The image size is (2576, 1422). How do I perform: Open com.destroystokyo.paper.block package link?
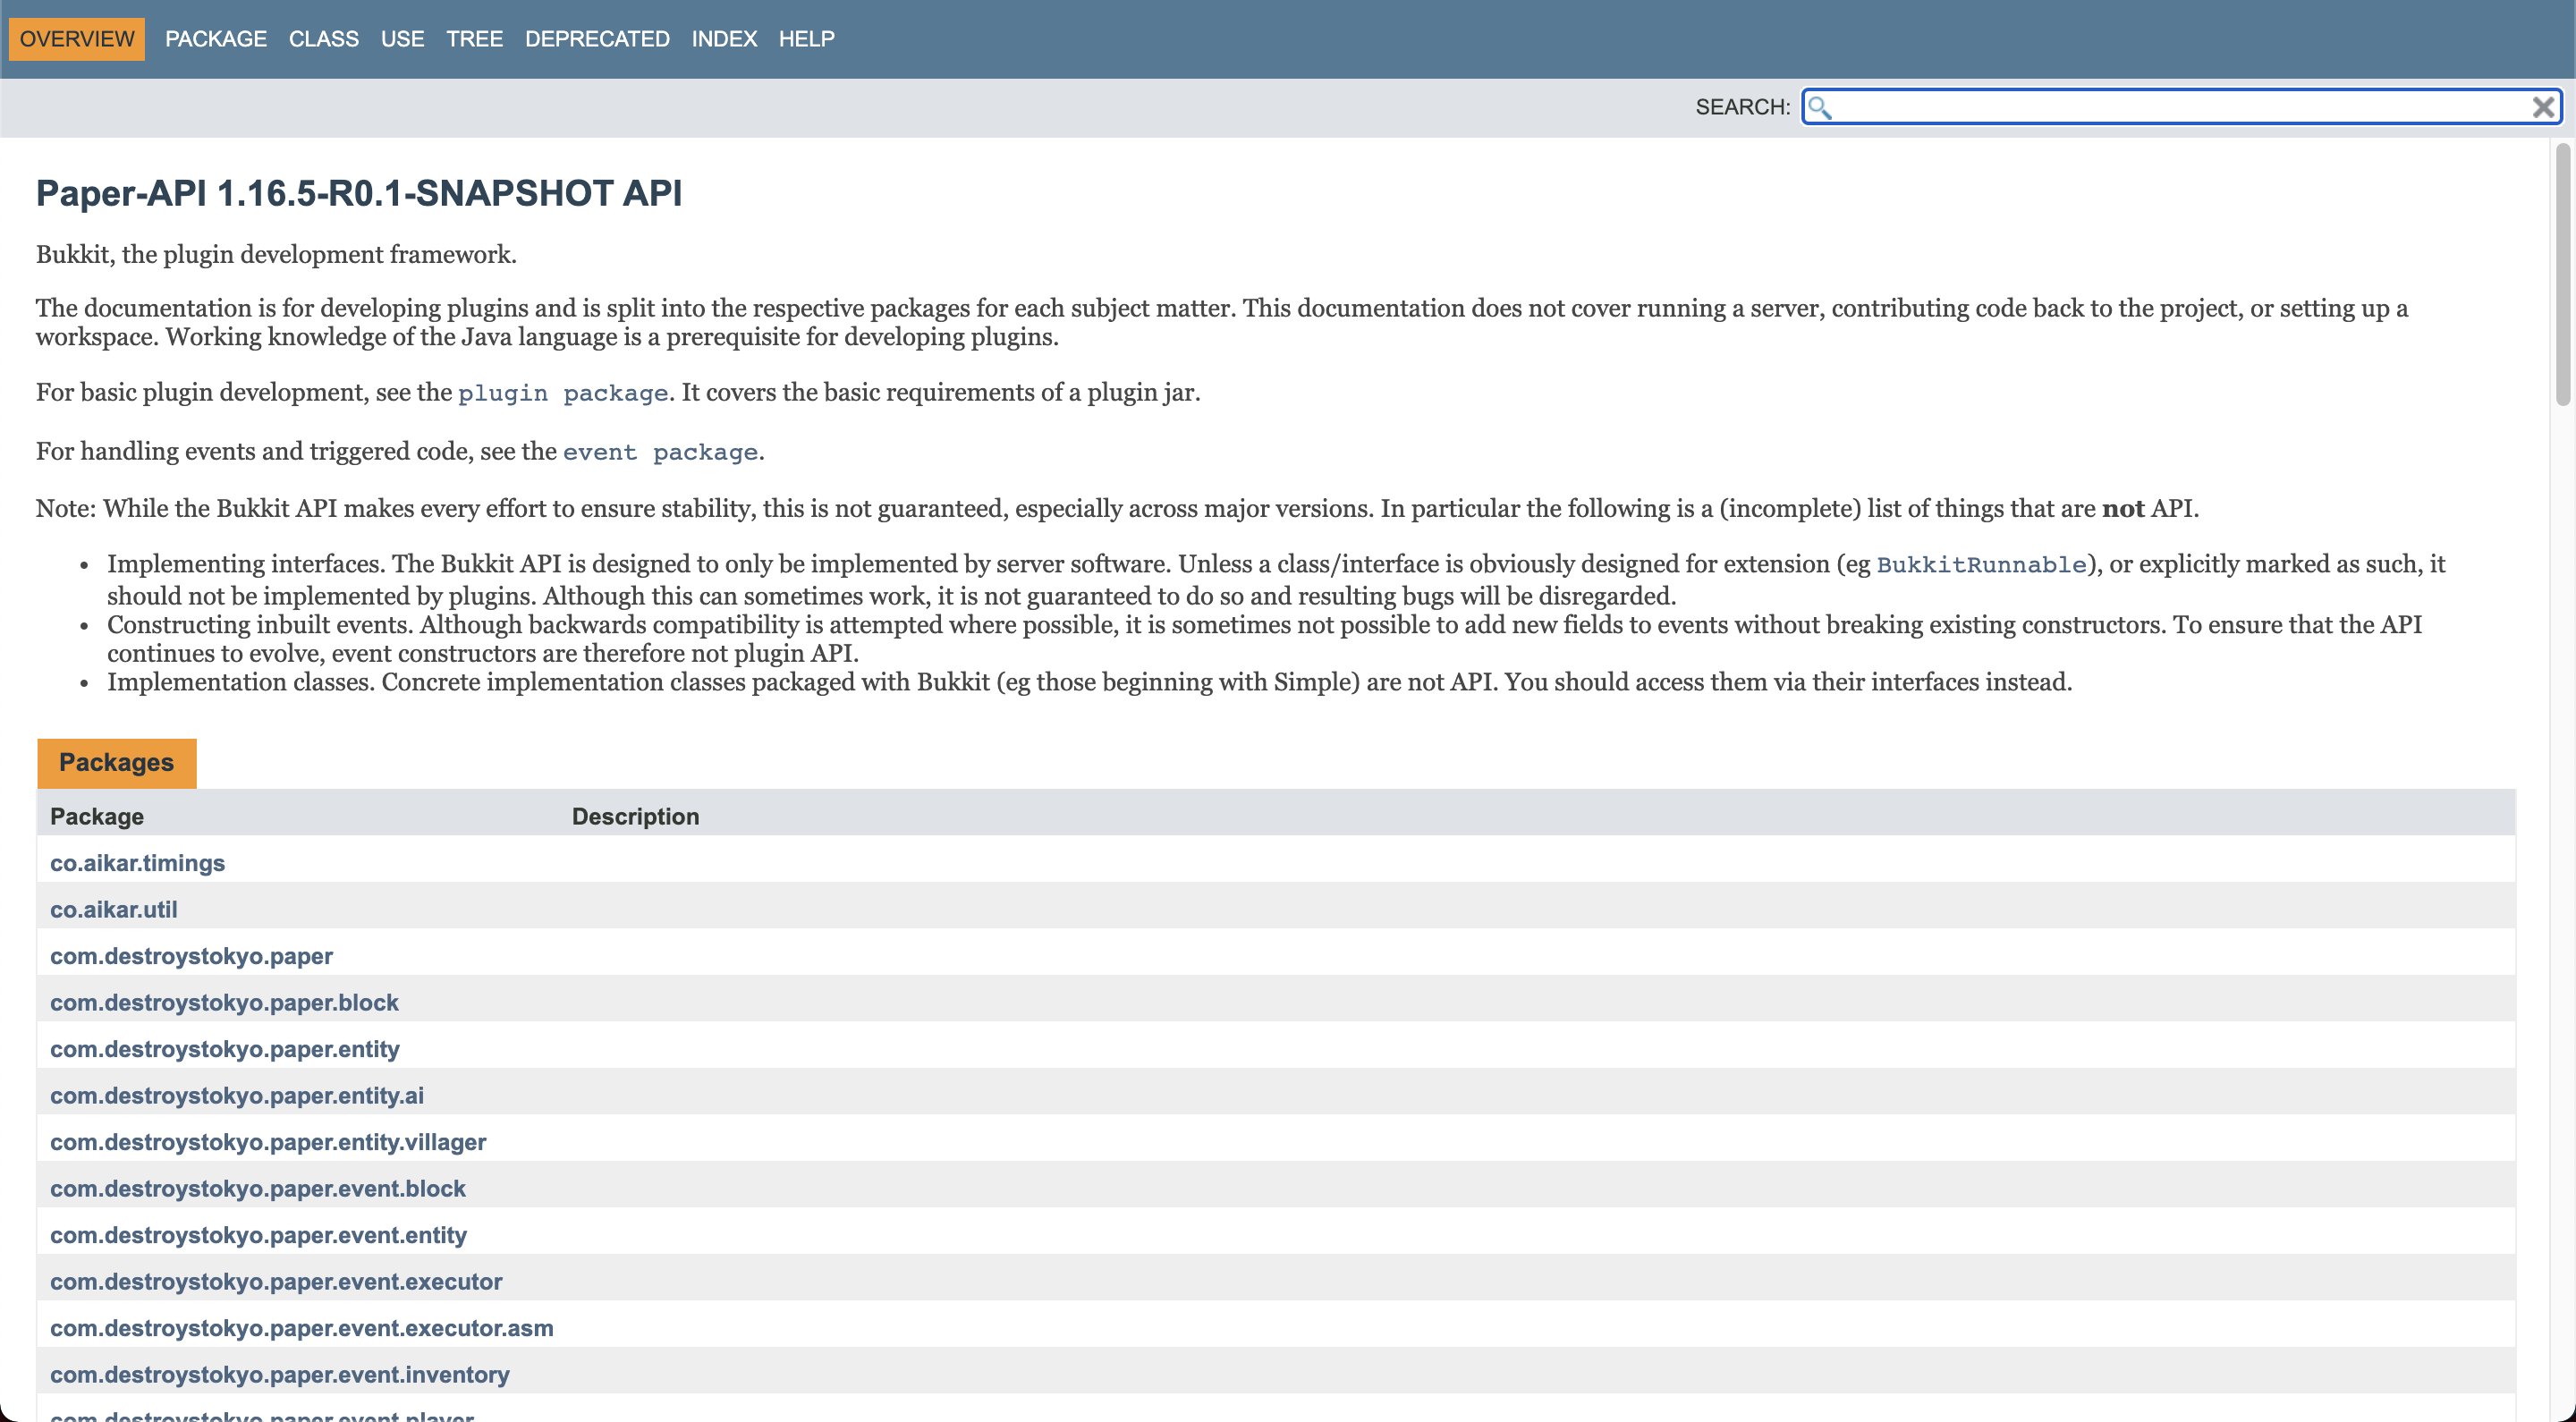(224, 1003)
